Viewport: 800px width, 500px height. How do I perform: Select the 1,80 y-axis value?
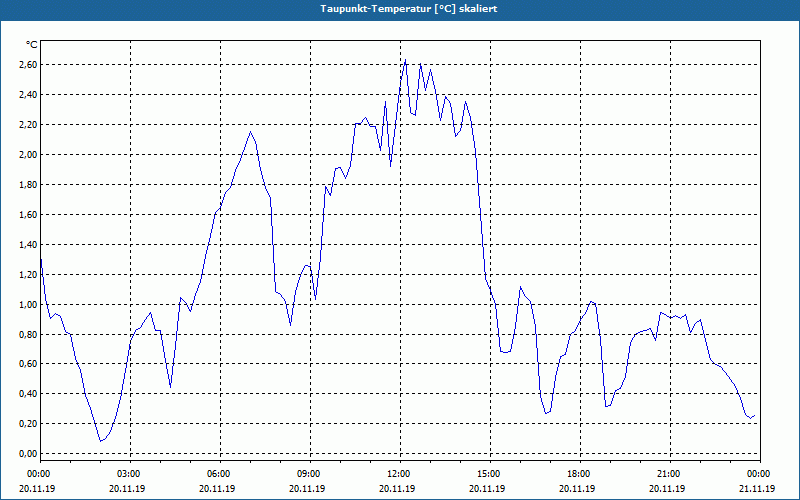[29, 185]
